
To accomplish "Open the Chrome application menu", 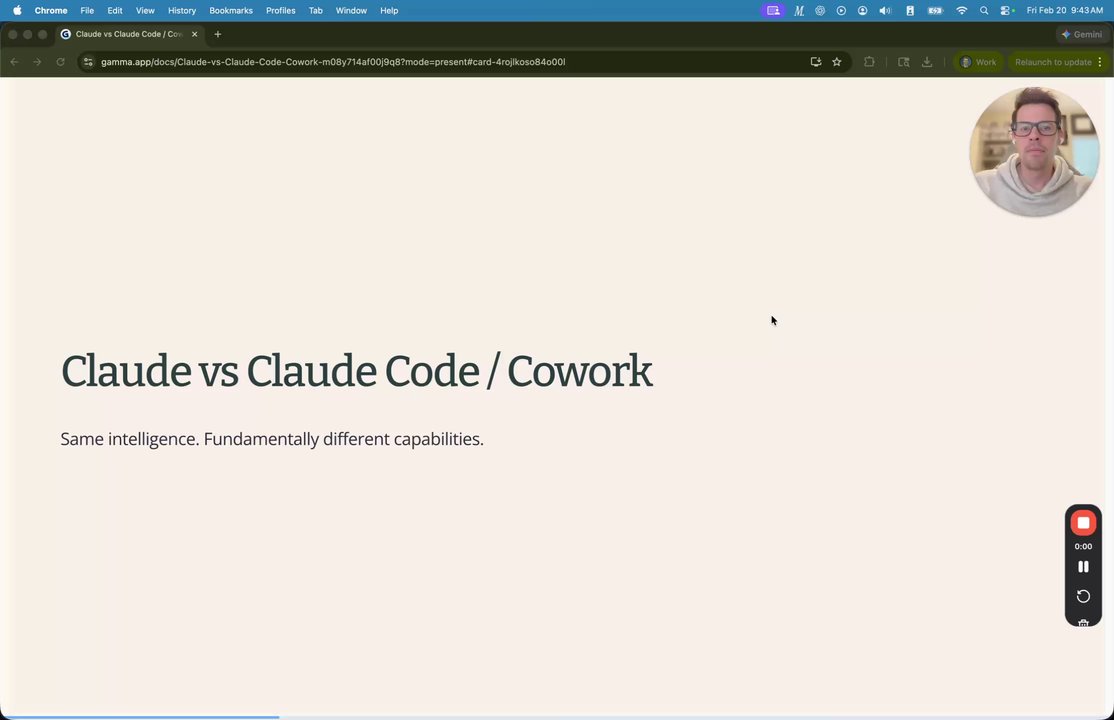I will tap(50, 11).
